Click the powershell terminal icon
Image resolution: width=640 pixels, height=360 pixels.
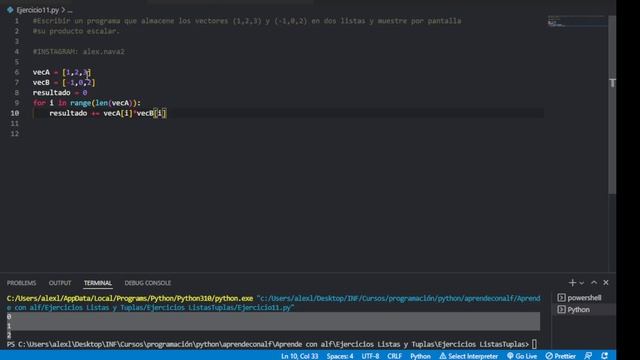point(562,298)
